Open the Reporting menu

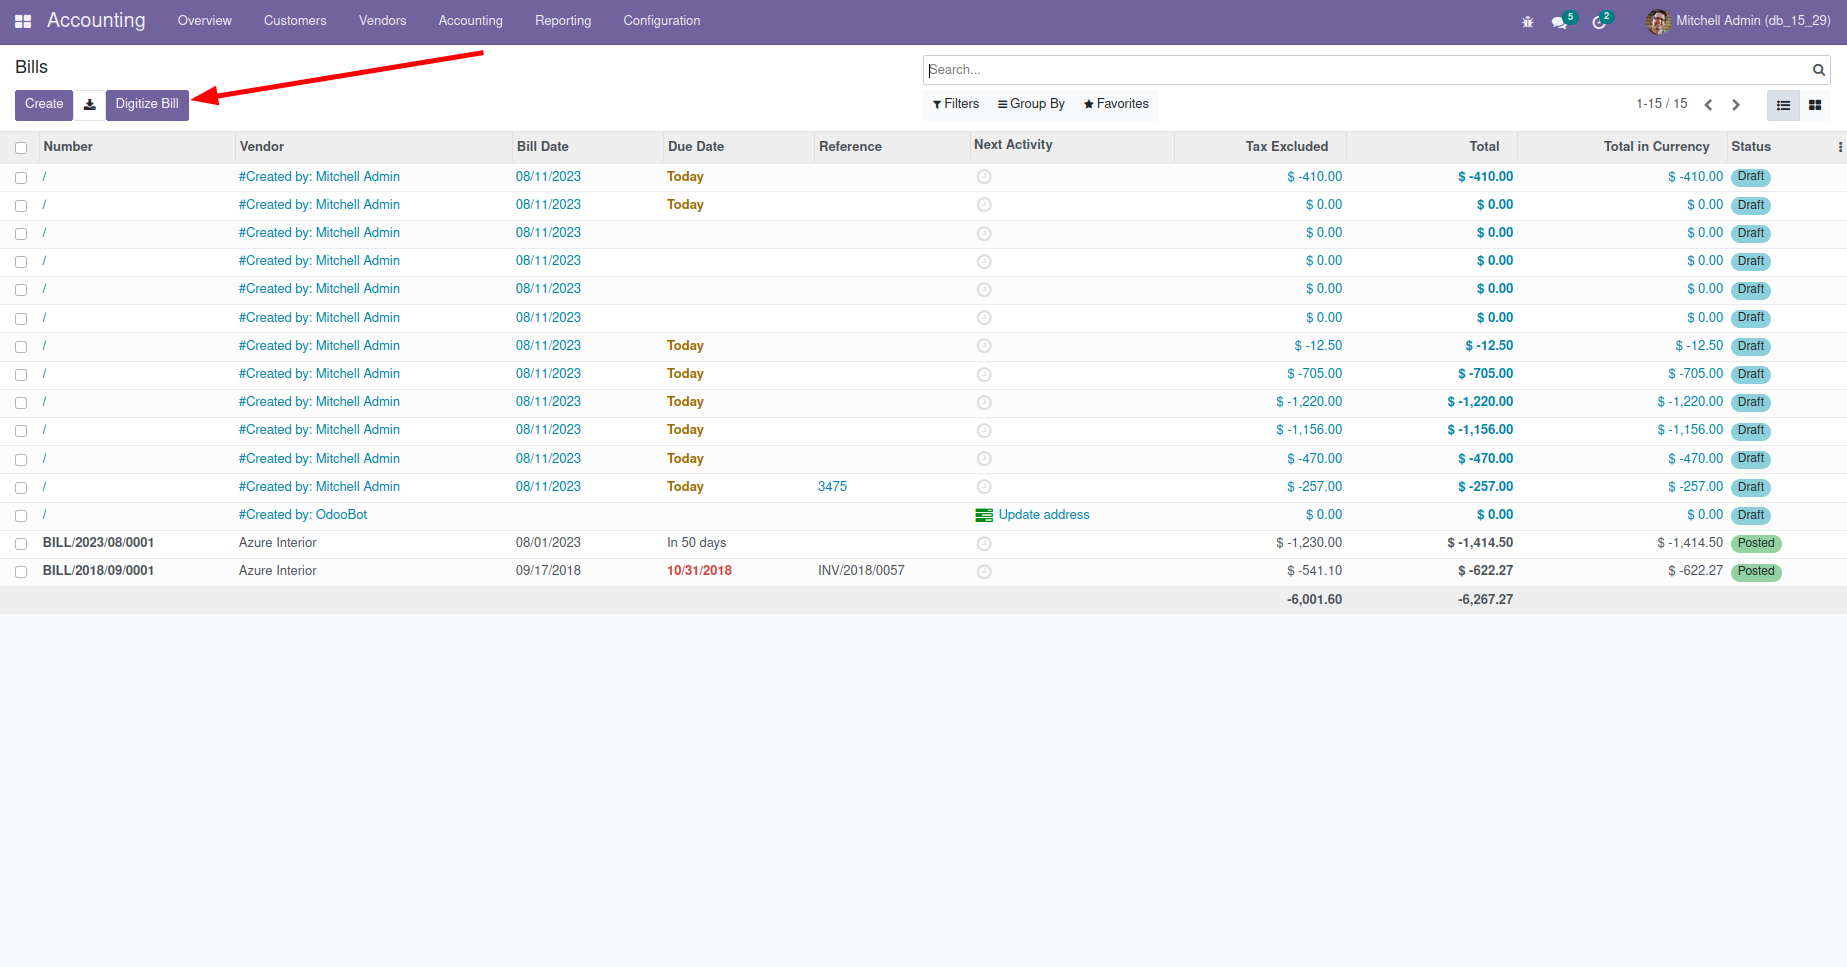click(x=562, y=21)
